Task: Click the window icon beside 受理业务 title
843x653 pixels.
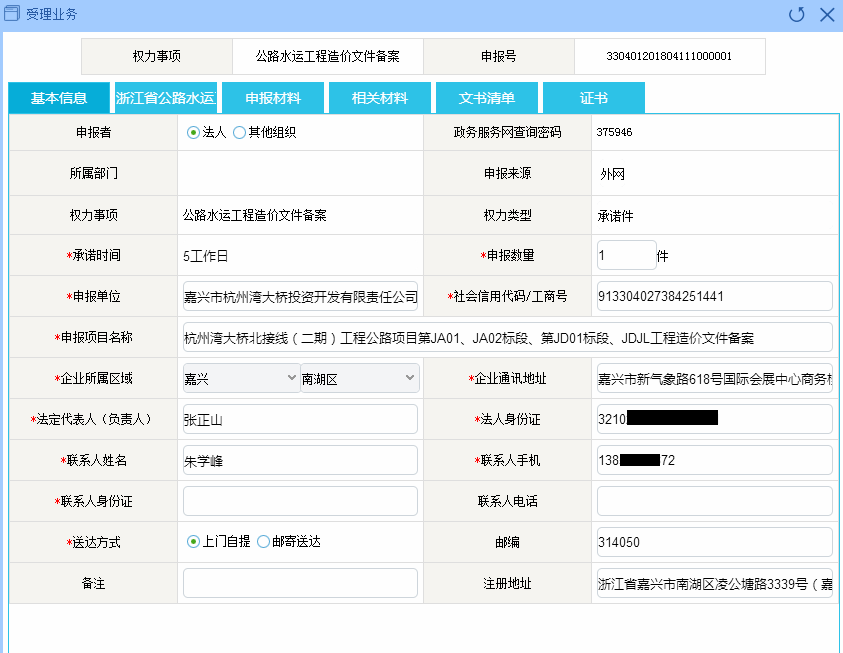Action: tap(13, 14)
